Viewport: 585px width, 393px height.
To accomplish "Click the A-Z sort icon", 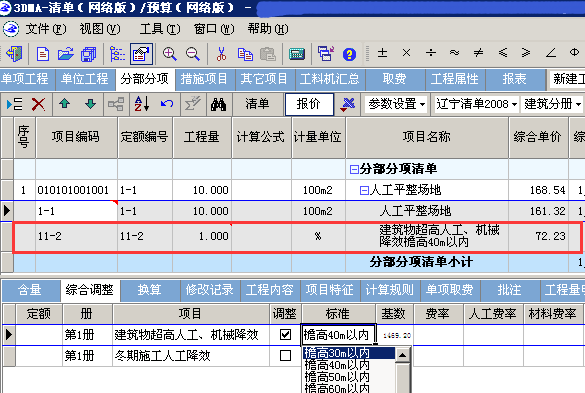I will [x=142, y=104].
